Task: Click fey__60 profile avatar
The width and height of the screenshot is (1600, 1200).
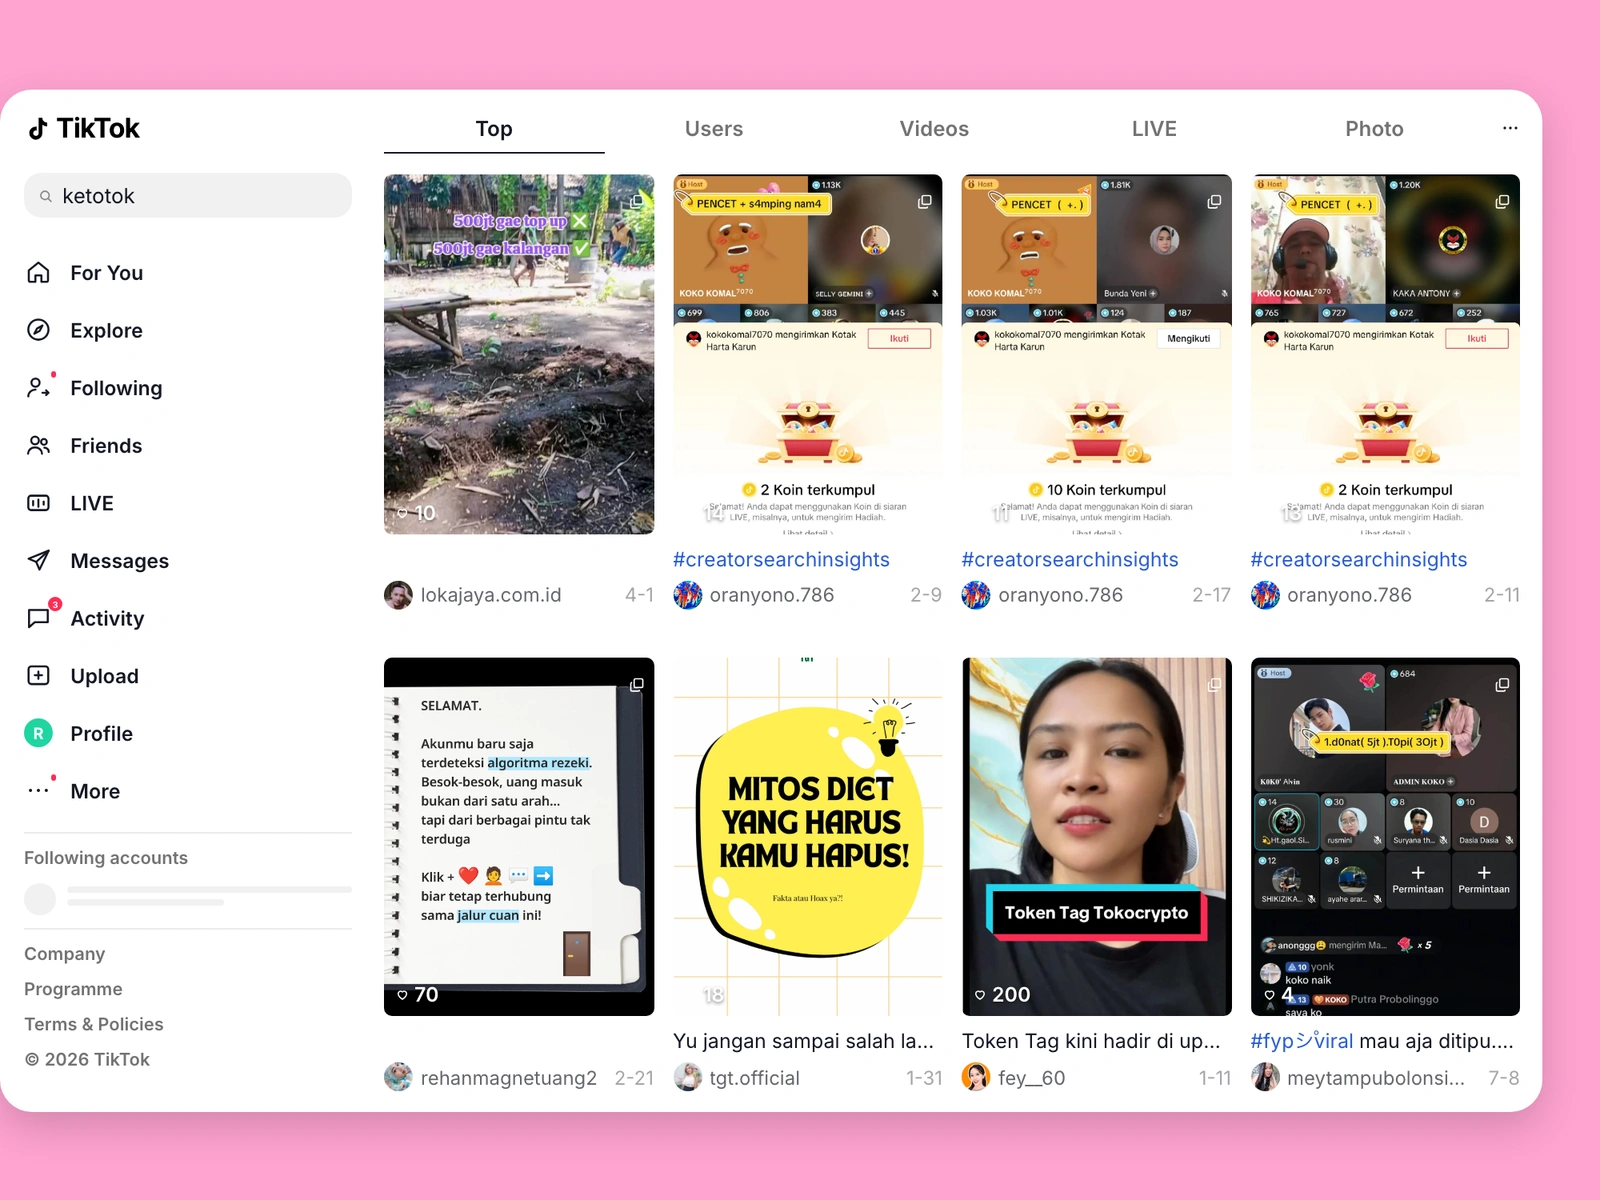Action: tap(976, 1077)
